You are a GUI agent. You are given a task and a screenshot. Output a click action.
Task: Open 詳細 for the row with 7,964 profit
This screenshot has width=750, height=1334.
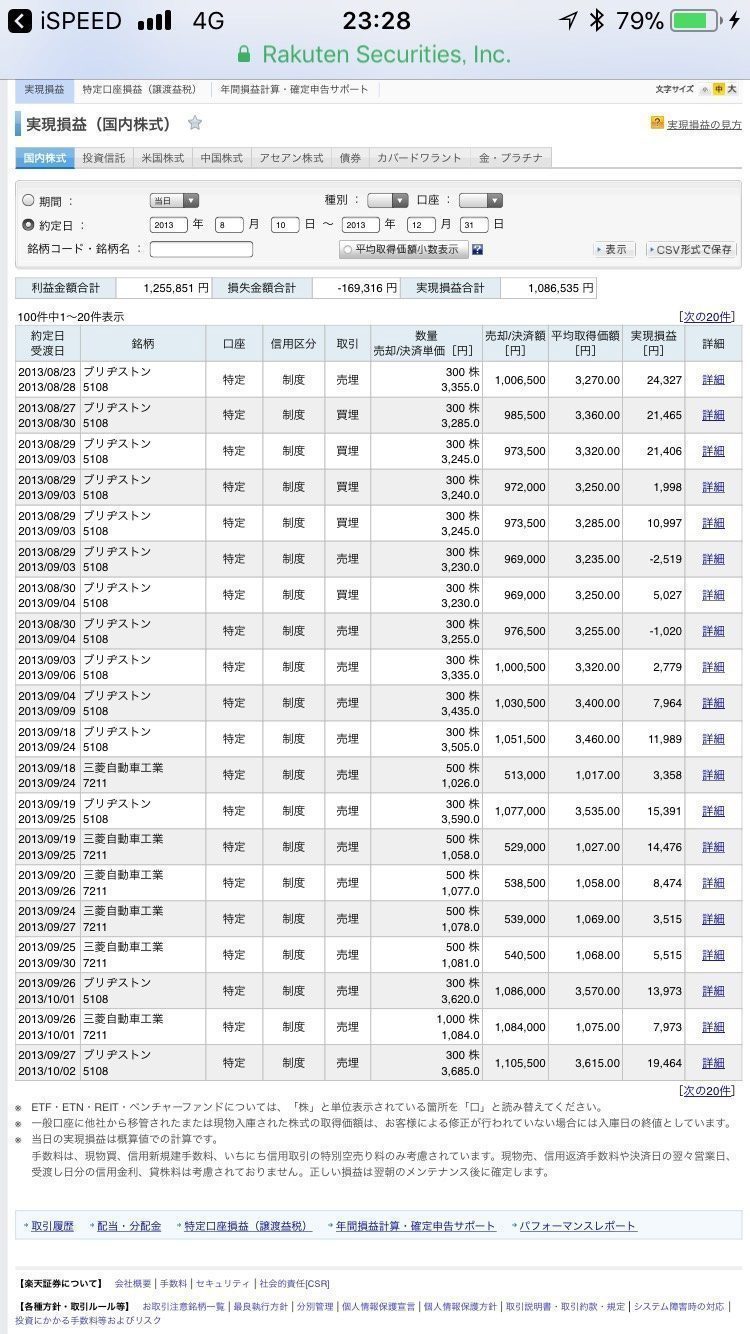pyautogui.click(x=713, y=703)
